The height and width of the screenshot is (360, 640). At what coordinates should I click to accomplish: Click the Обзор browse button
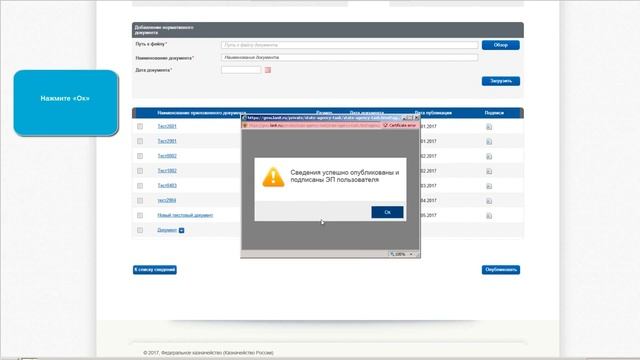pyautogui.click(x=500, y=45)
